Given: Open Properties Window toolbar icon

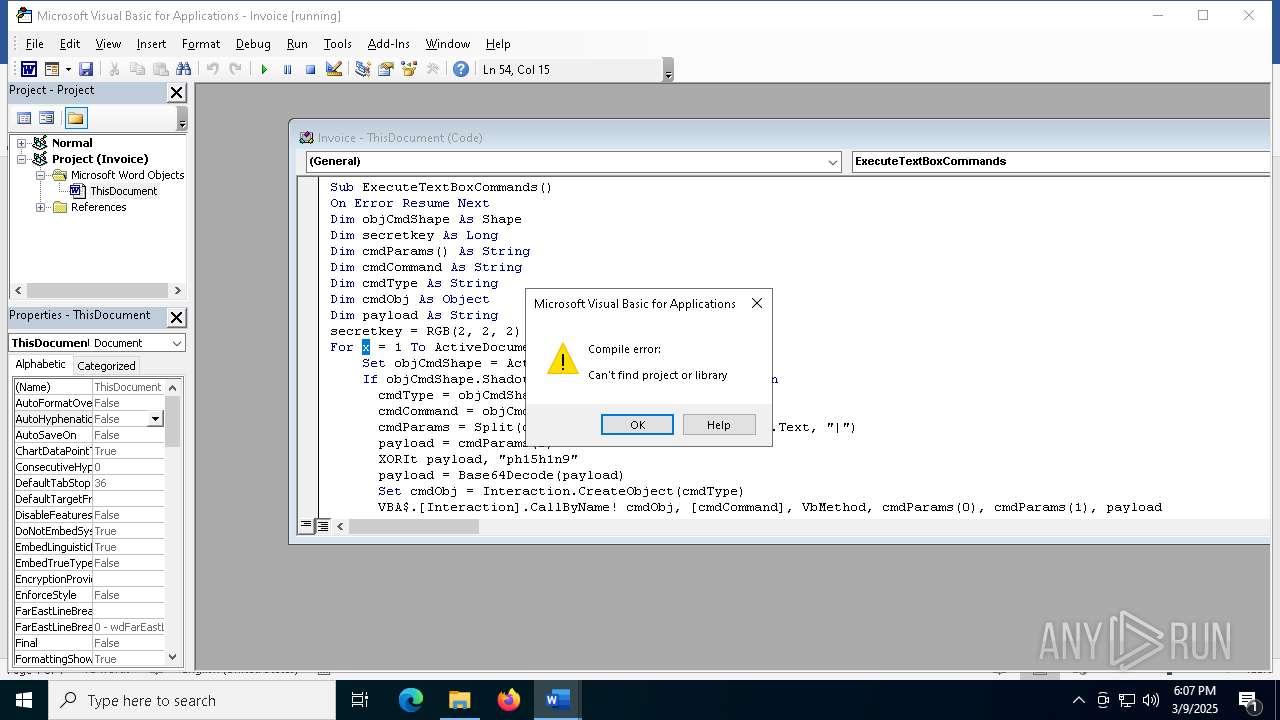Looking at the screenshot, I should pos(385,69).
